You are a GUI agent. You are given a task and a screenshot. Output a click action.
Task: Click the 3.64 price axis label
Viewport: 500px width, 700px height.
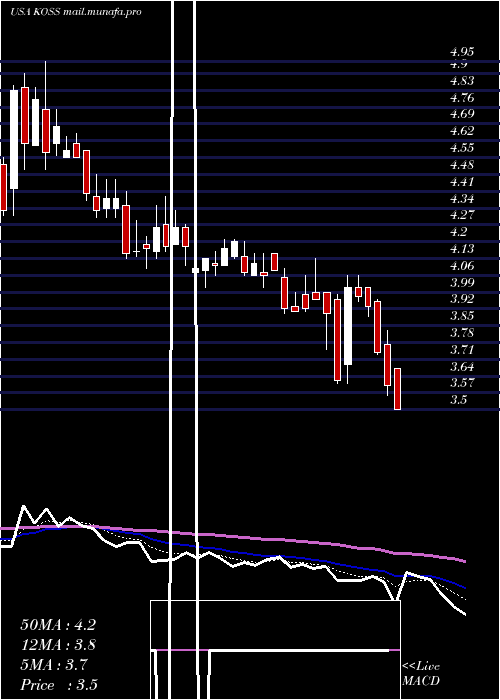point(462,367)
